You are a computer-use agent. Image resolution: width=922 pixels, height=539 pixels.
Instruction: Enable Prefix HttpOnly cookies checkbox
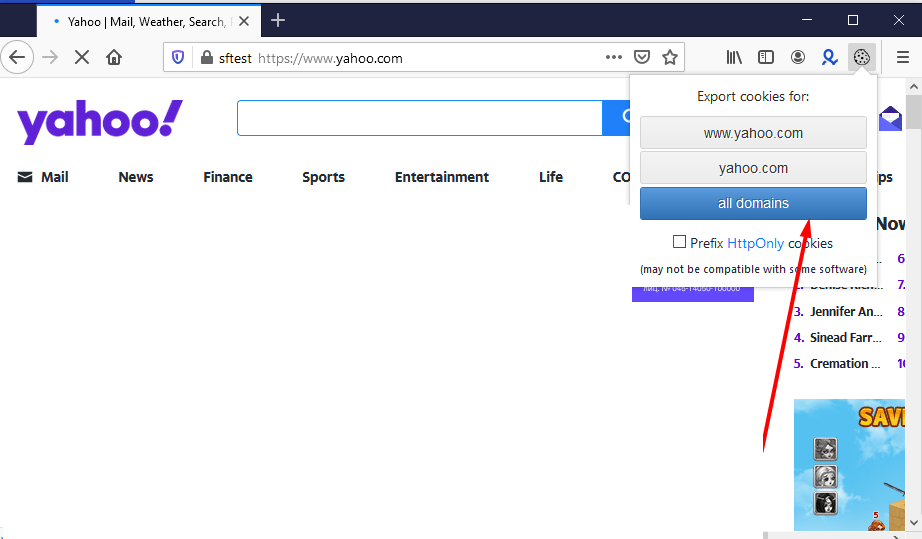click(x=679, y=242)
